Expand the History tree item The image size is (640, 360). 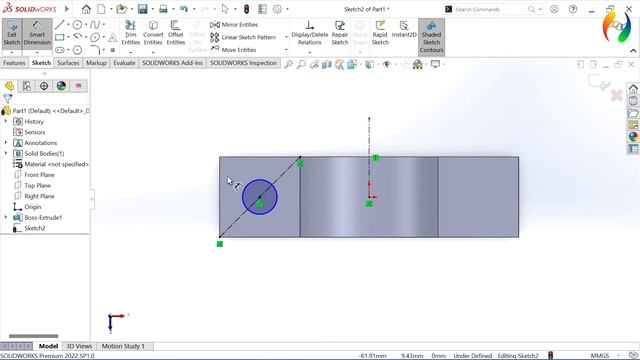coord(6,122)
